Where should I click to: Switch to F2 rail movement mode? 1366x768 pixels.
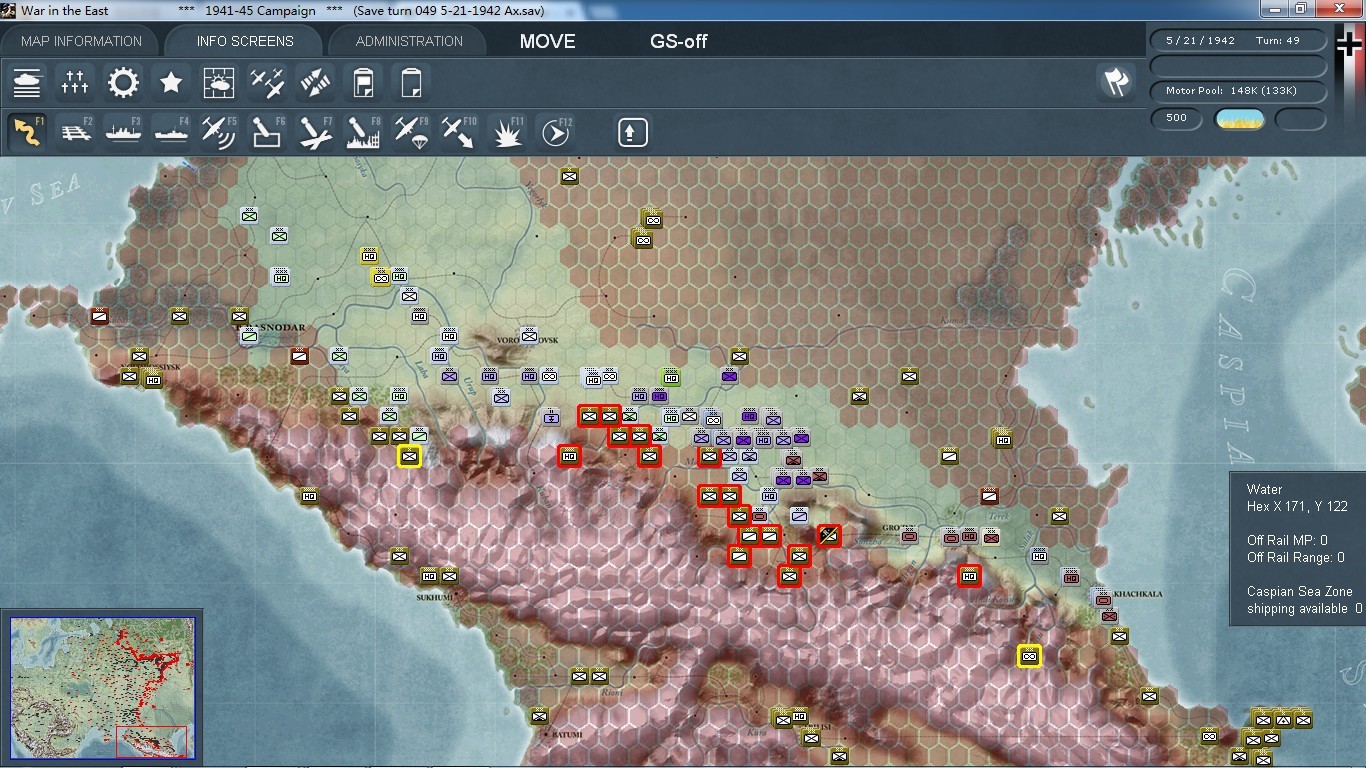(x=75, y=132)
